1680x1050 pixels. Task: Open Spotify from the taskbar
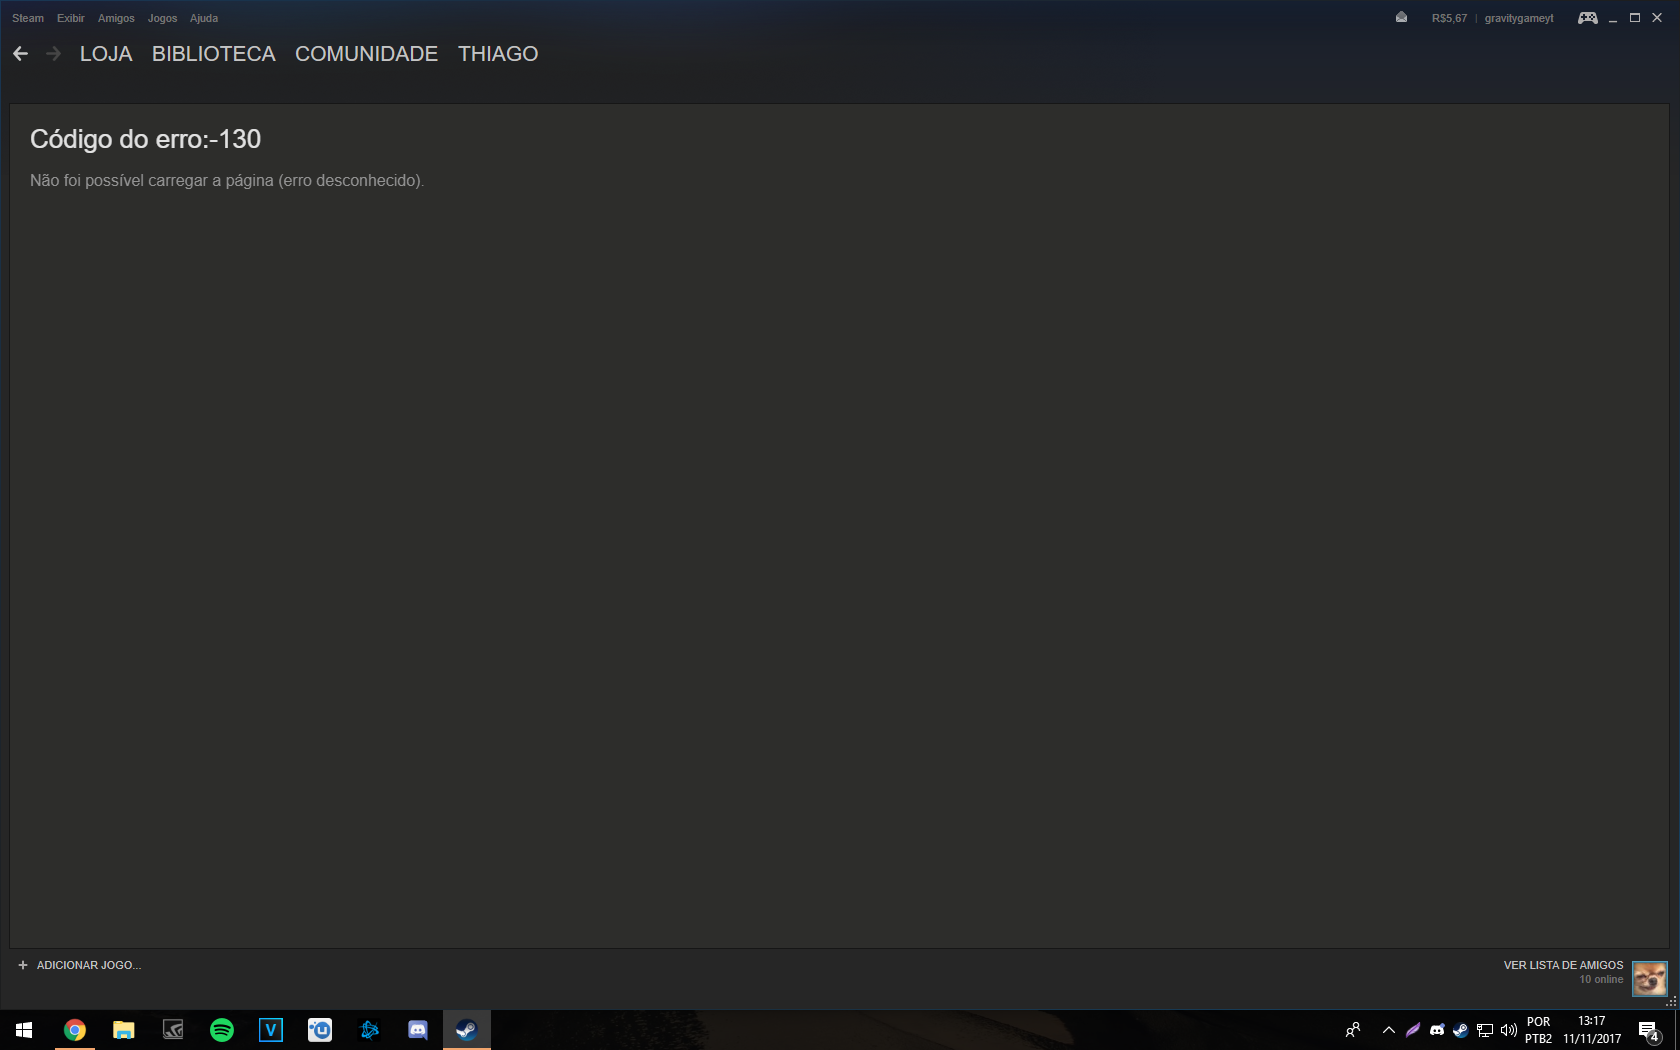[x=221, y=1030]
